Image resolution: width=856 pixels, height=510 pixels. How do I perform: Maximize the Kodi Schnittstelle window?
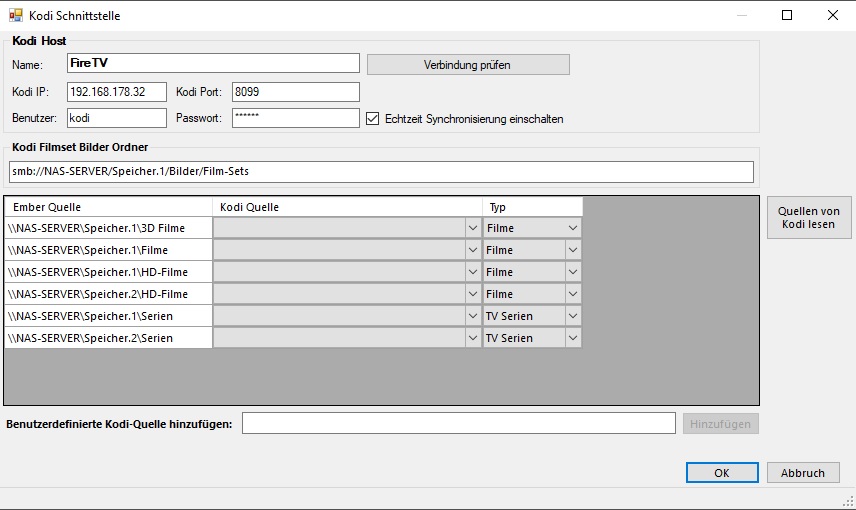pos(787,15)
